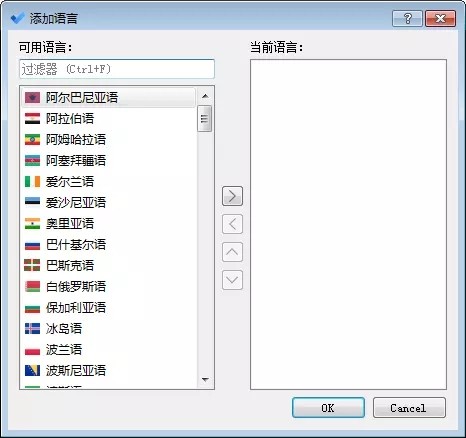Select 波兰语 in the list
466x438 pixels.
108,350
